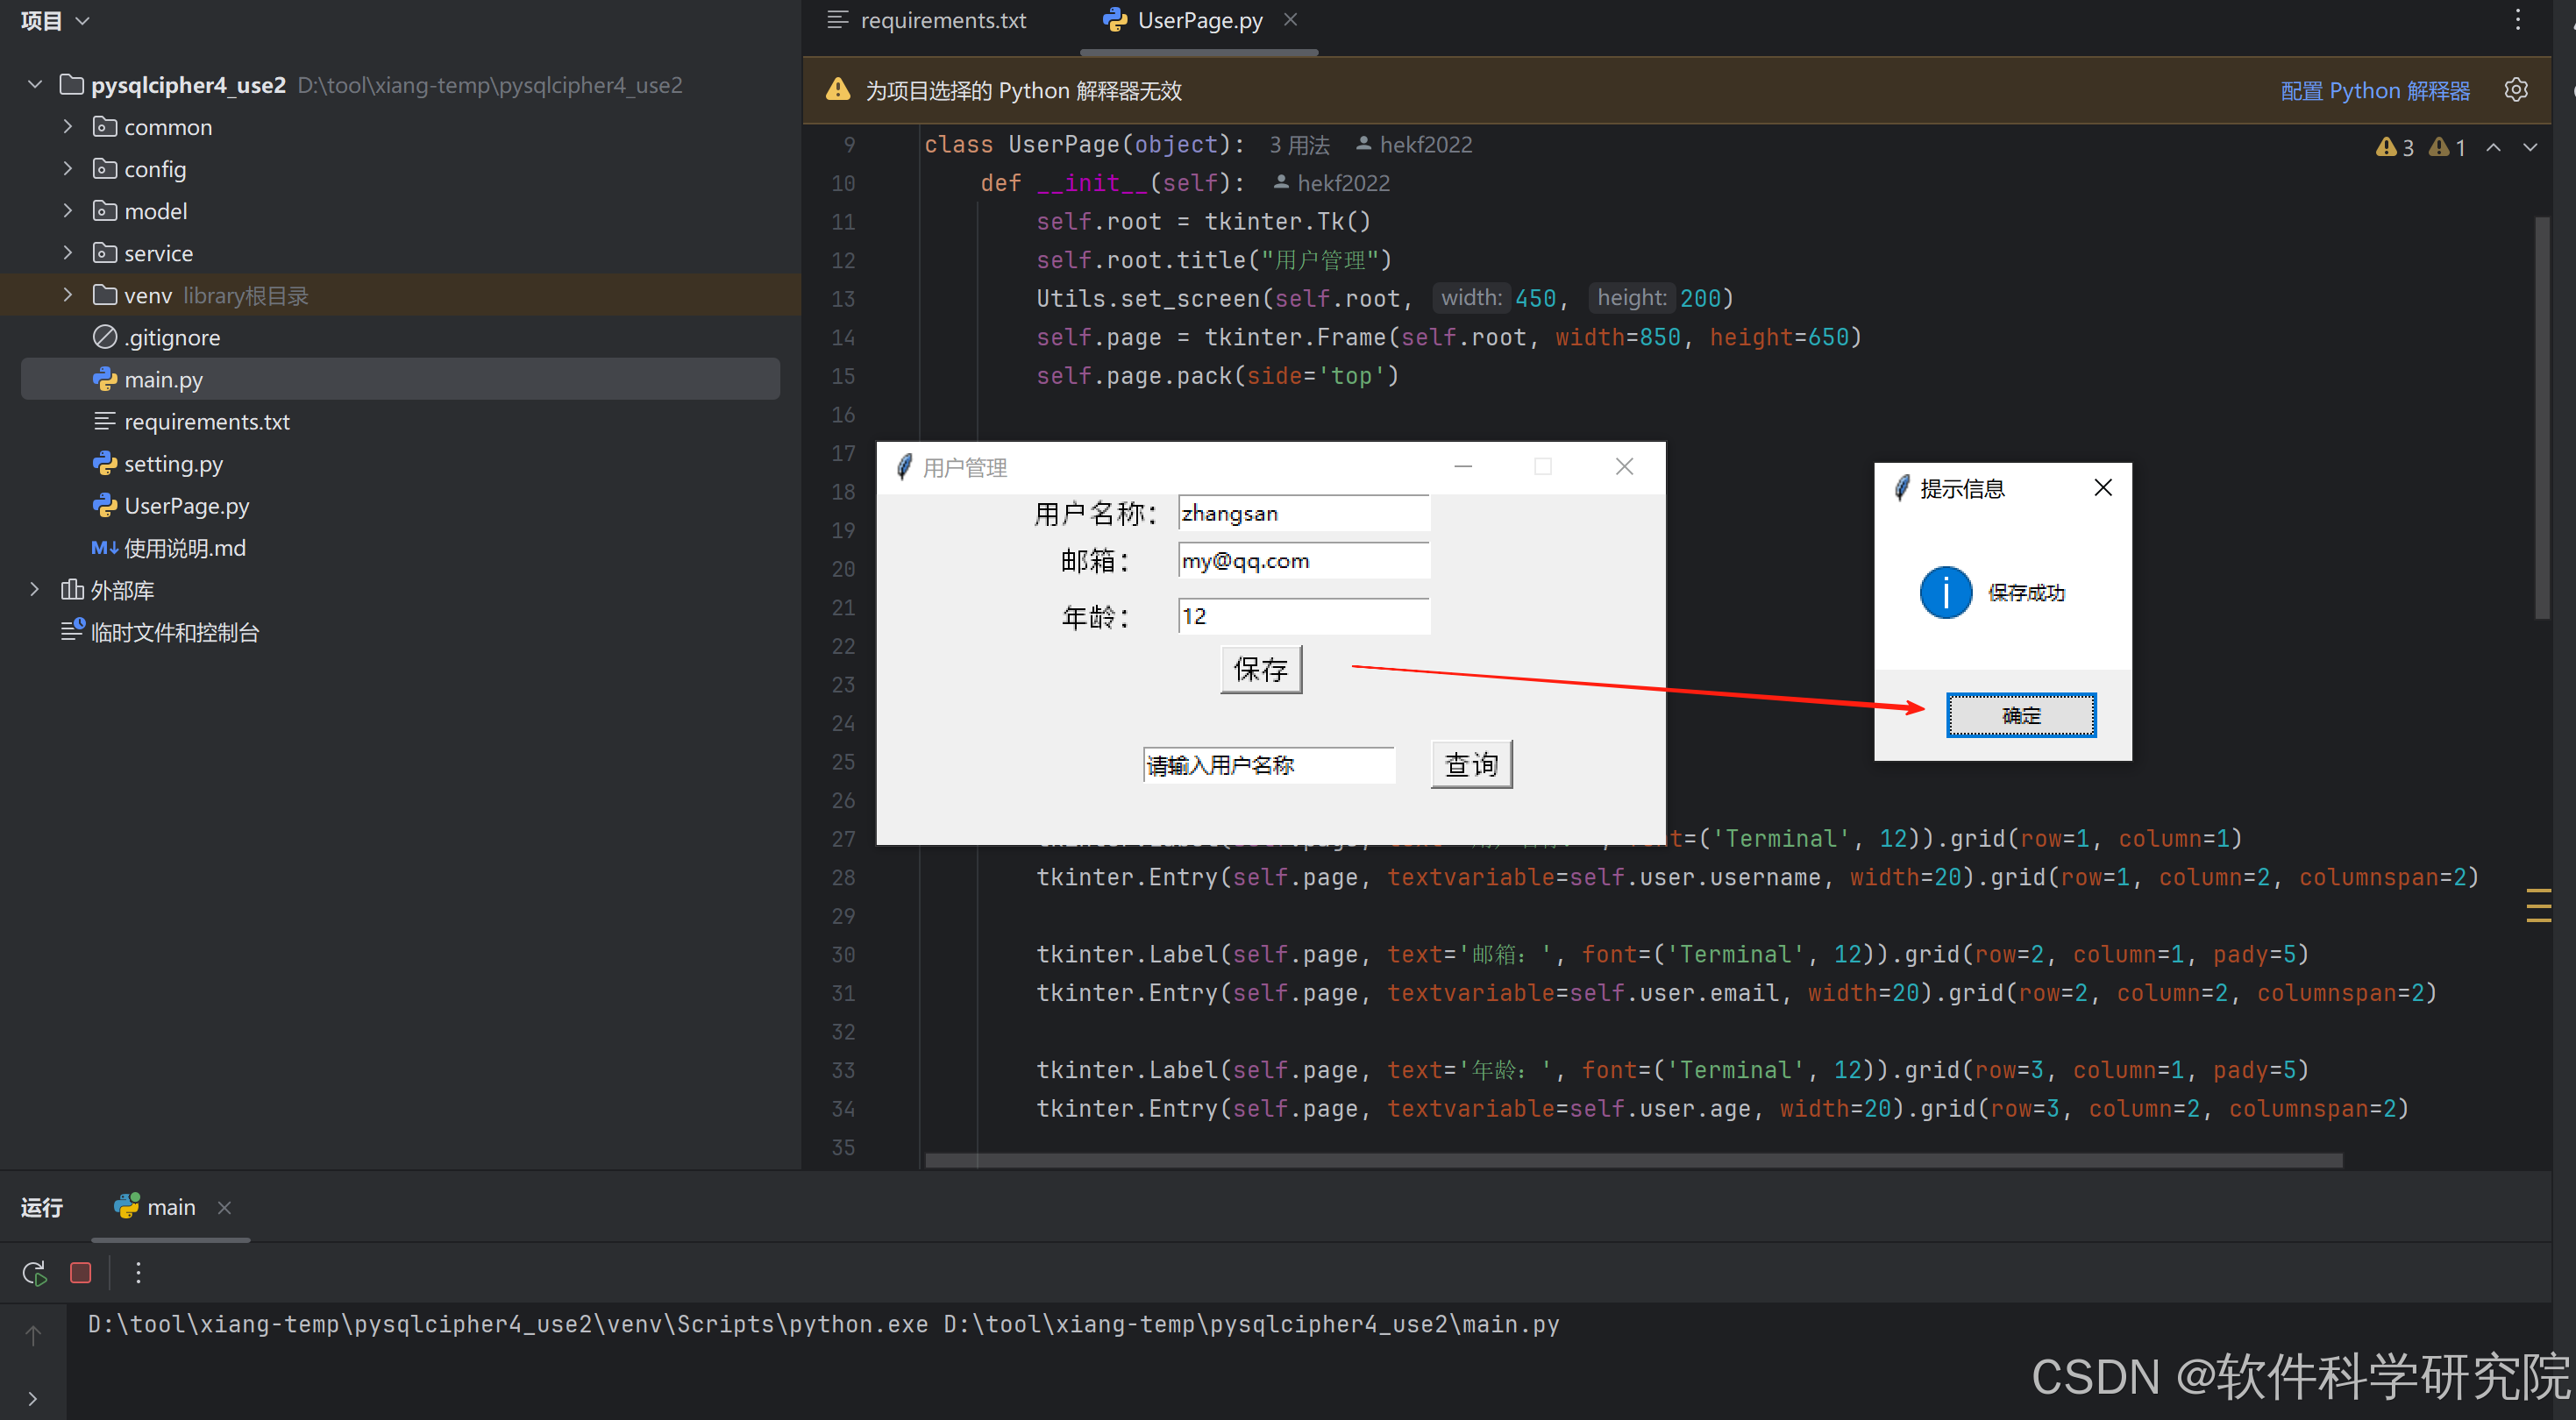Click the 运行 tool window label
The width and height of the screenshot is (2576, 1420).
(x=42, y=1207)
